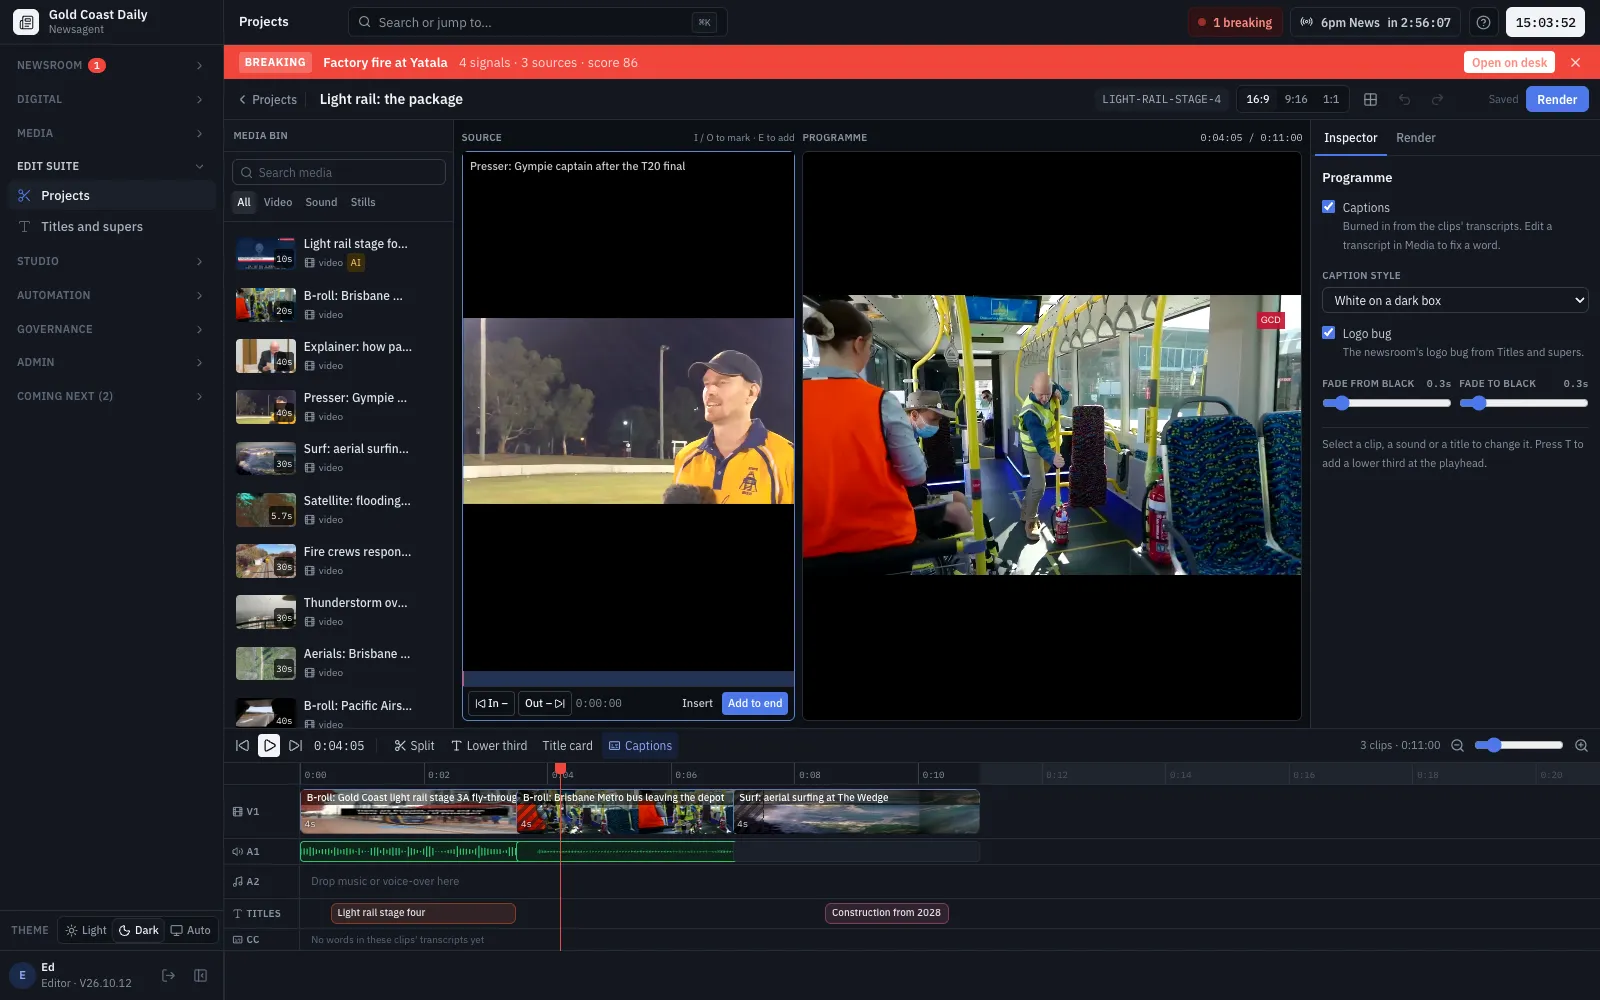Image resolution: width=1600 pixels, height=1000 pixels.
Task: Dismiss the breaking news banner
Action: [1576, 62]
